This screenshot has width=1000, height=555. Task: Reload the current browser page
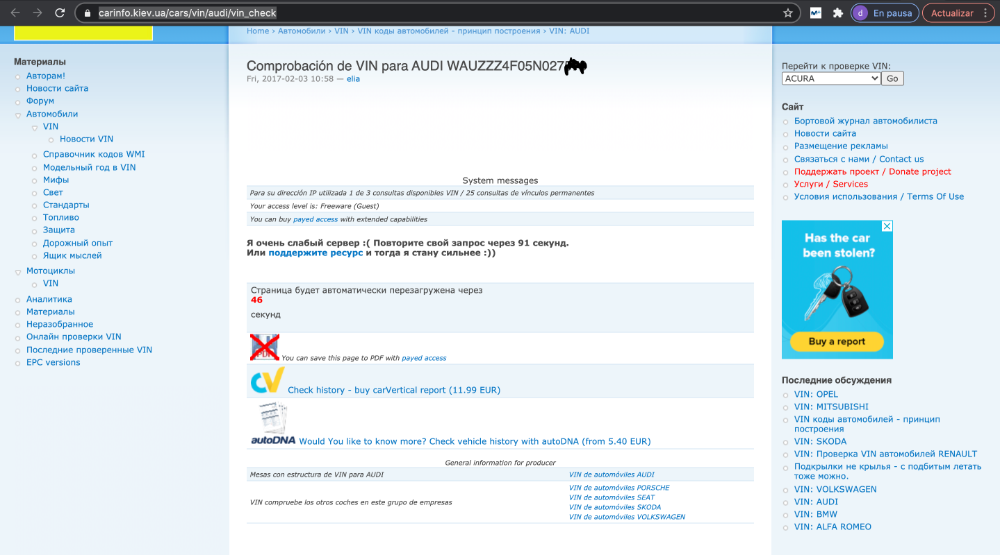pos(60,13)
